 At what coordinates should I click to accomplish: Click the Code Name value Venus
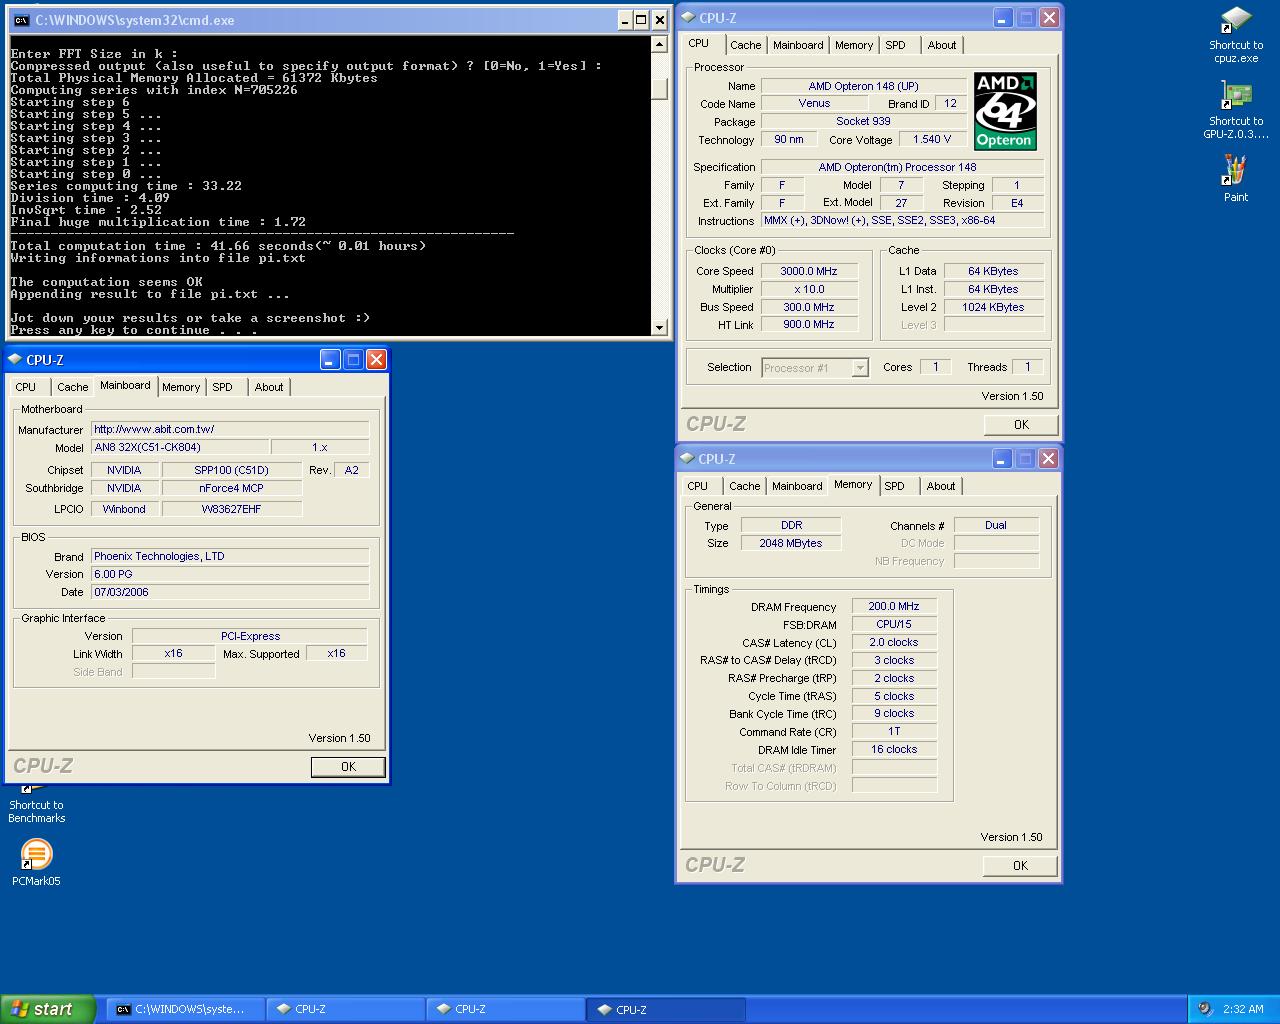(x=814, y=103)
